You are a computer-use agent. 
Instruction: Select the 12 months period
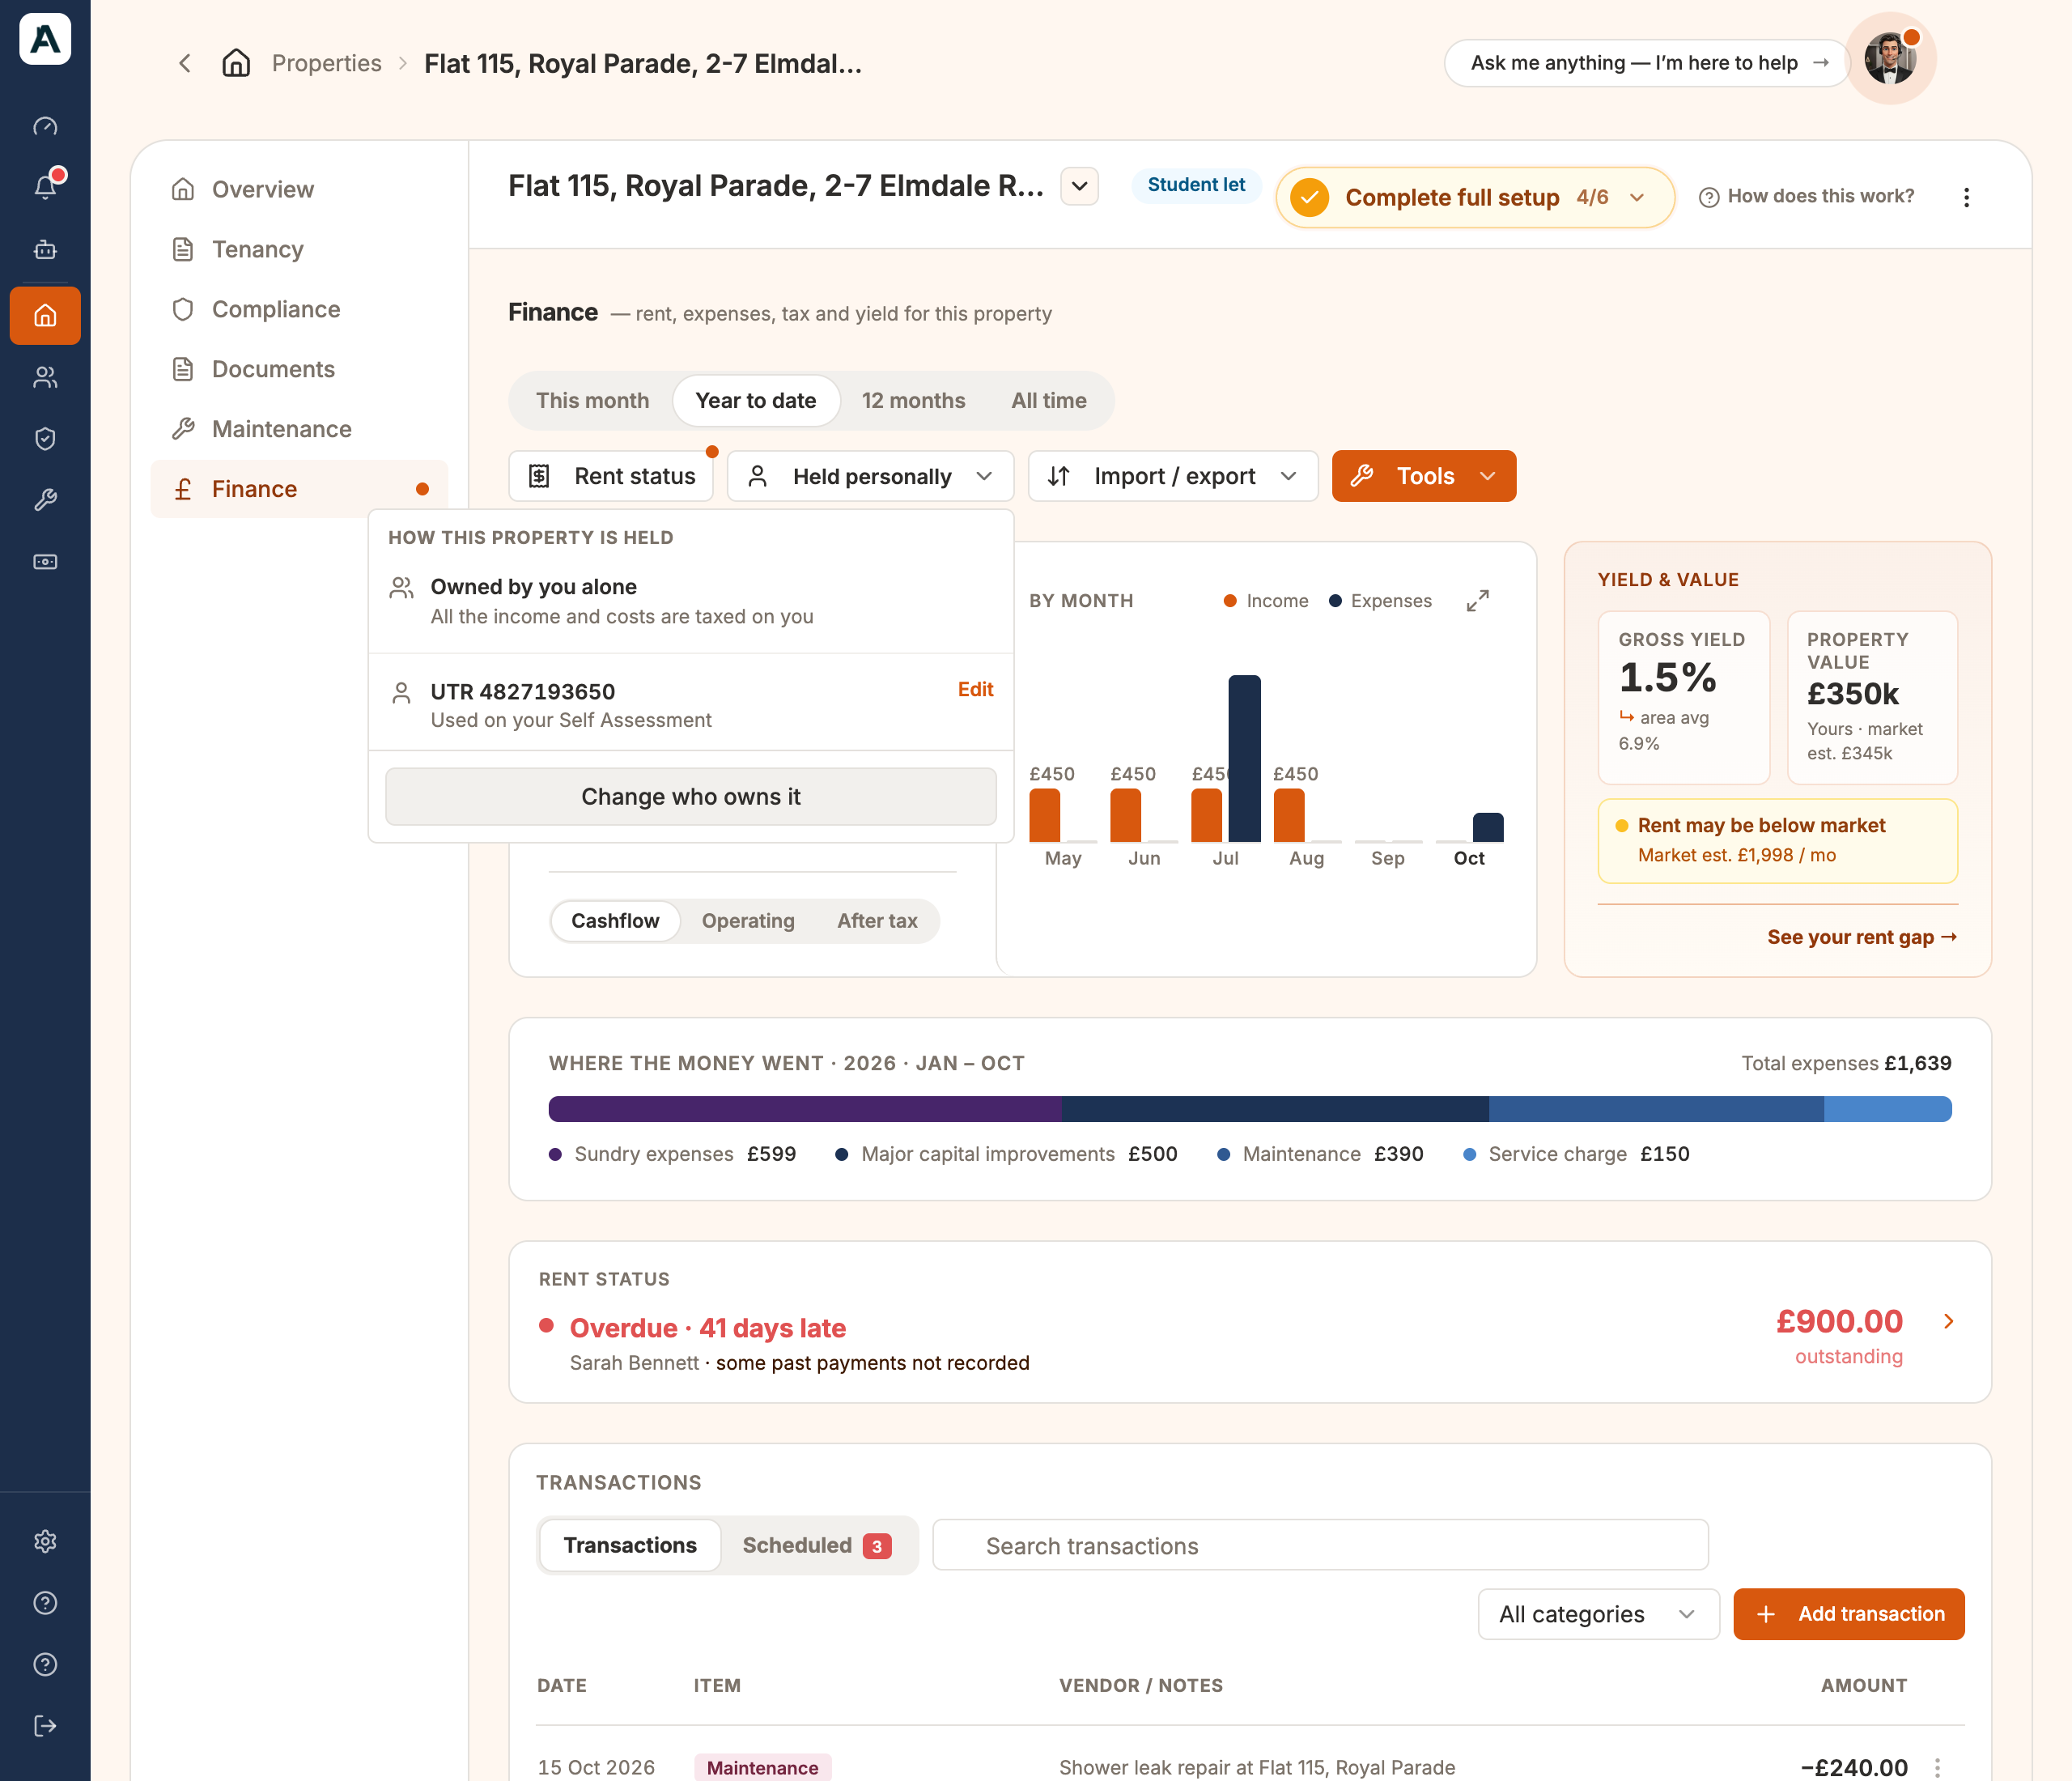pos(913,400)
